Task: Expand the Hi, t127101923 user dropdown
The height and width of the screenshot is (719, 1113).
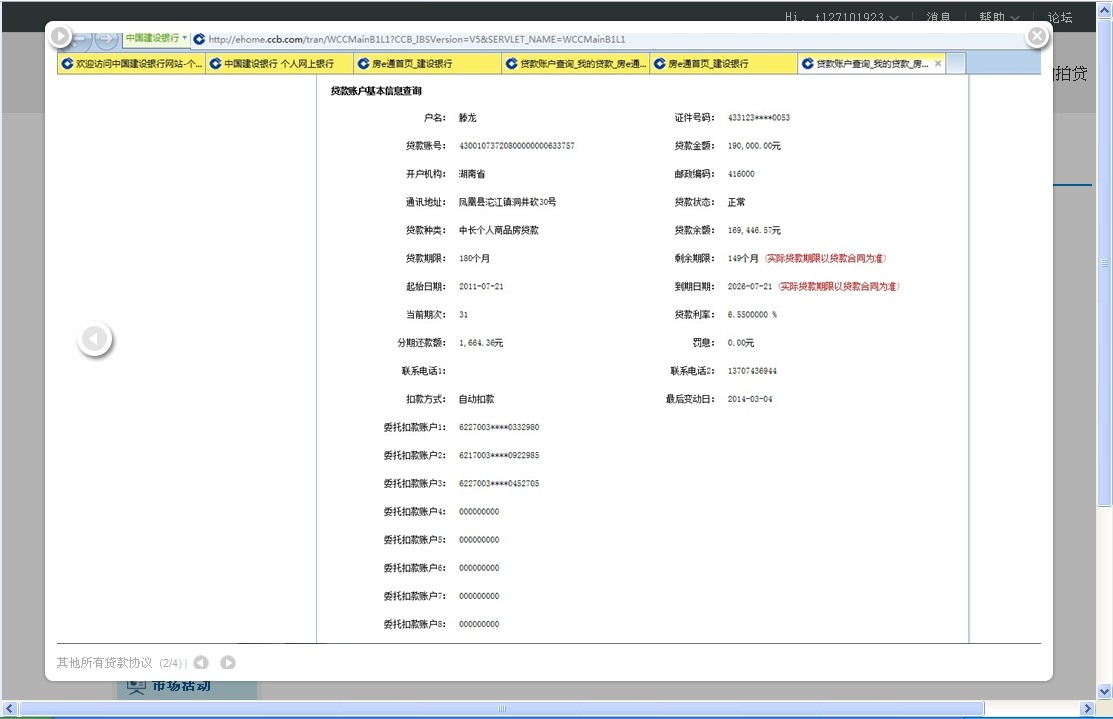Action: click(842, 17)
